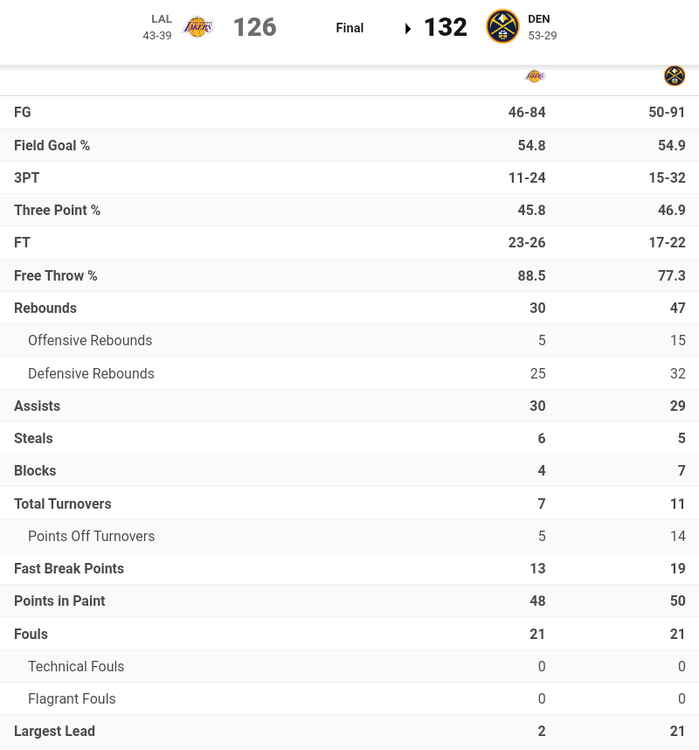Select the Rebounds stat row label
The height and width of the screenshot is (750, 699).
click(45, 308)
